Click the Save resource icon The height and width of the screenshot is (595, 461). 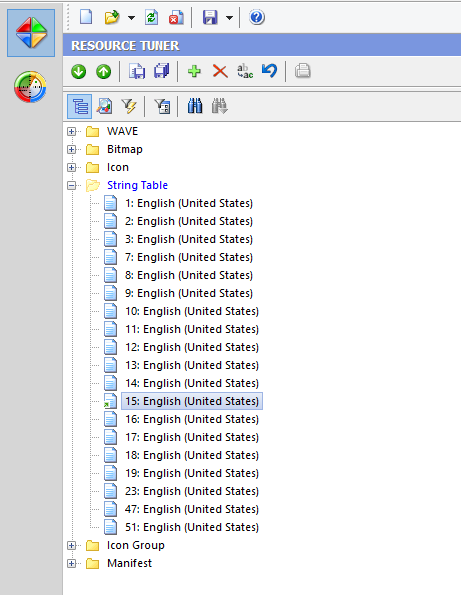137,71
